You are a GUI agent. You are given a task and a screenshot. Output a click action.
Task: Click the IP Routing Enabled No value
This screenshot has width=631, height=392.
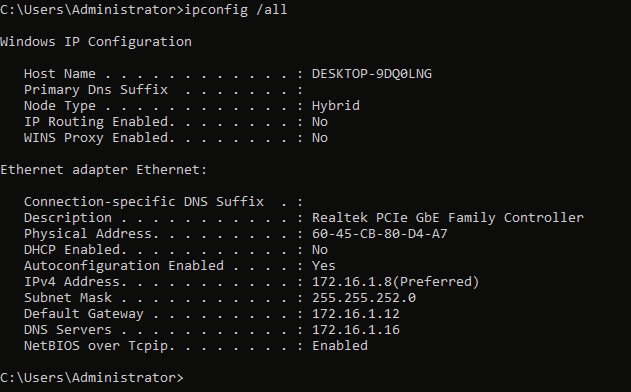click(320, 122)
